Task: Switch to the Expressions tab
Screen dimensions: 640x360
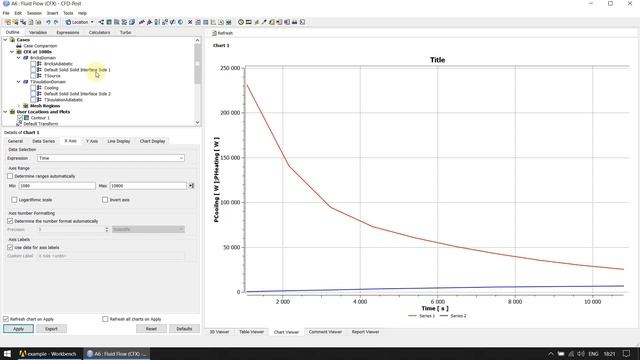Action: [68, 32]
